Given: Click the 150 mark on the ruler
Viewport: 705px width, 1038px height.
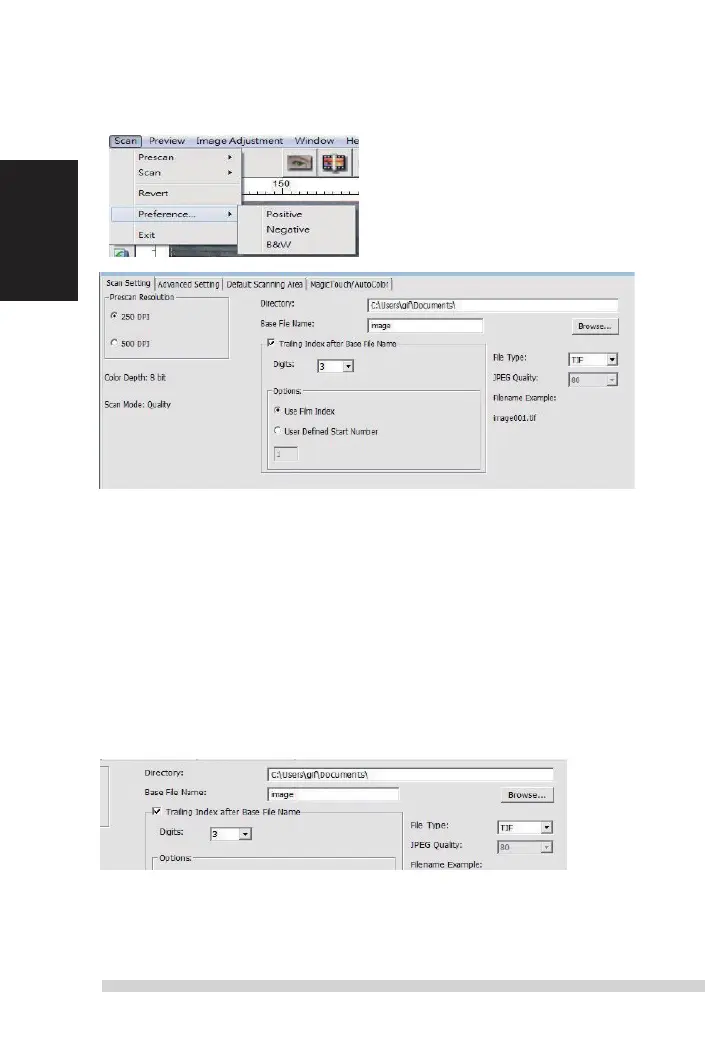Looking at the screenshot, I should pos(281,183).
